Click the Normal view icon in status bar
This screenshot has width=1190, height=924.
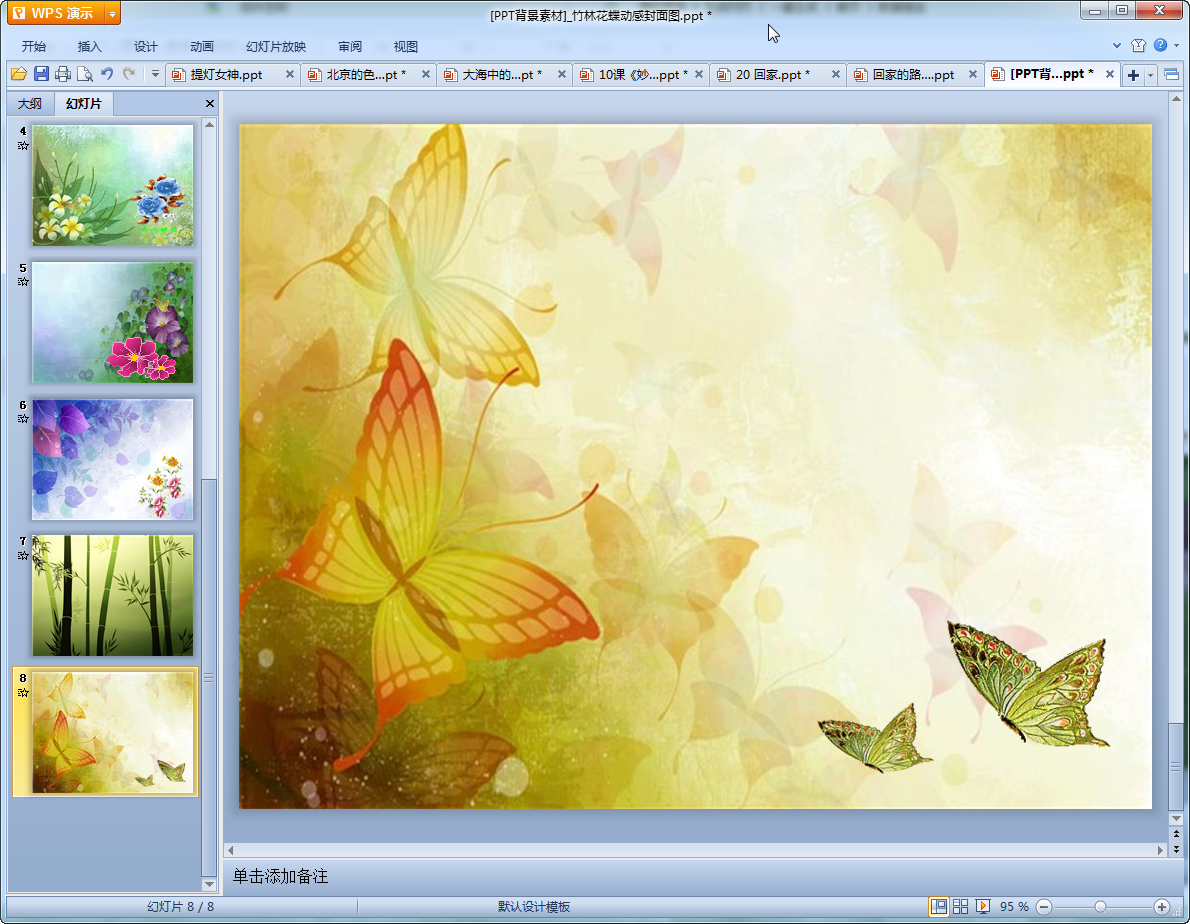pyautogui.click(x=939, y=907)
